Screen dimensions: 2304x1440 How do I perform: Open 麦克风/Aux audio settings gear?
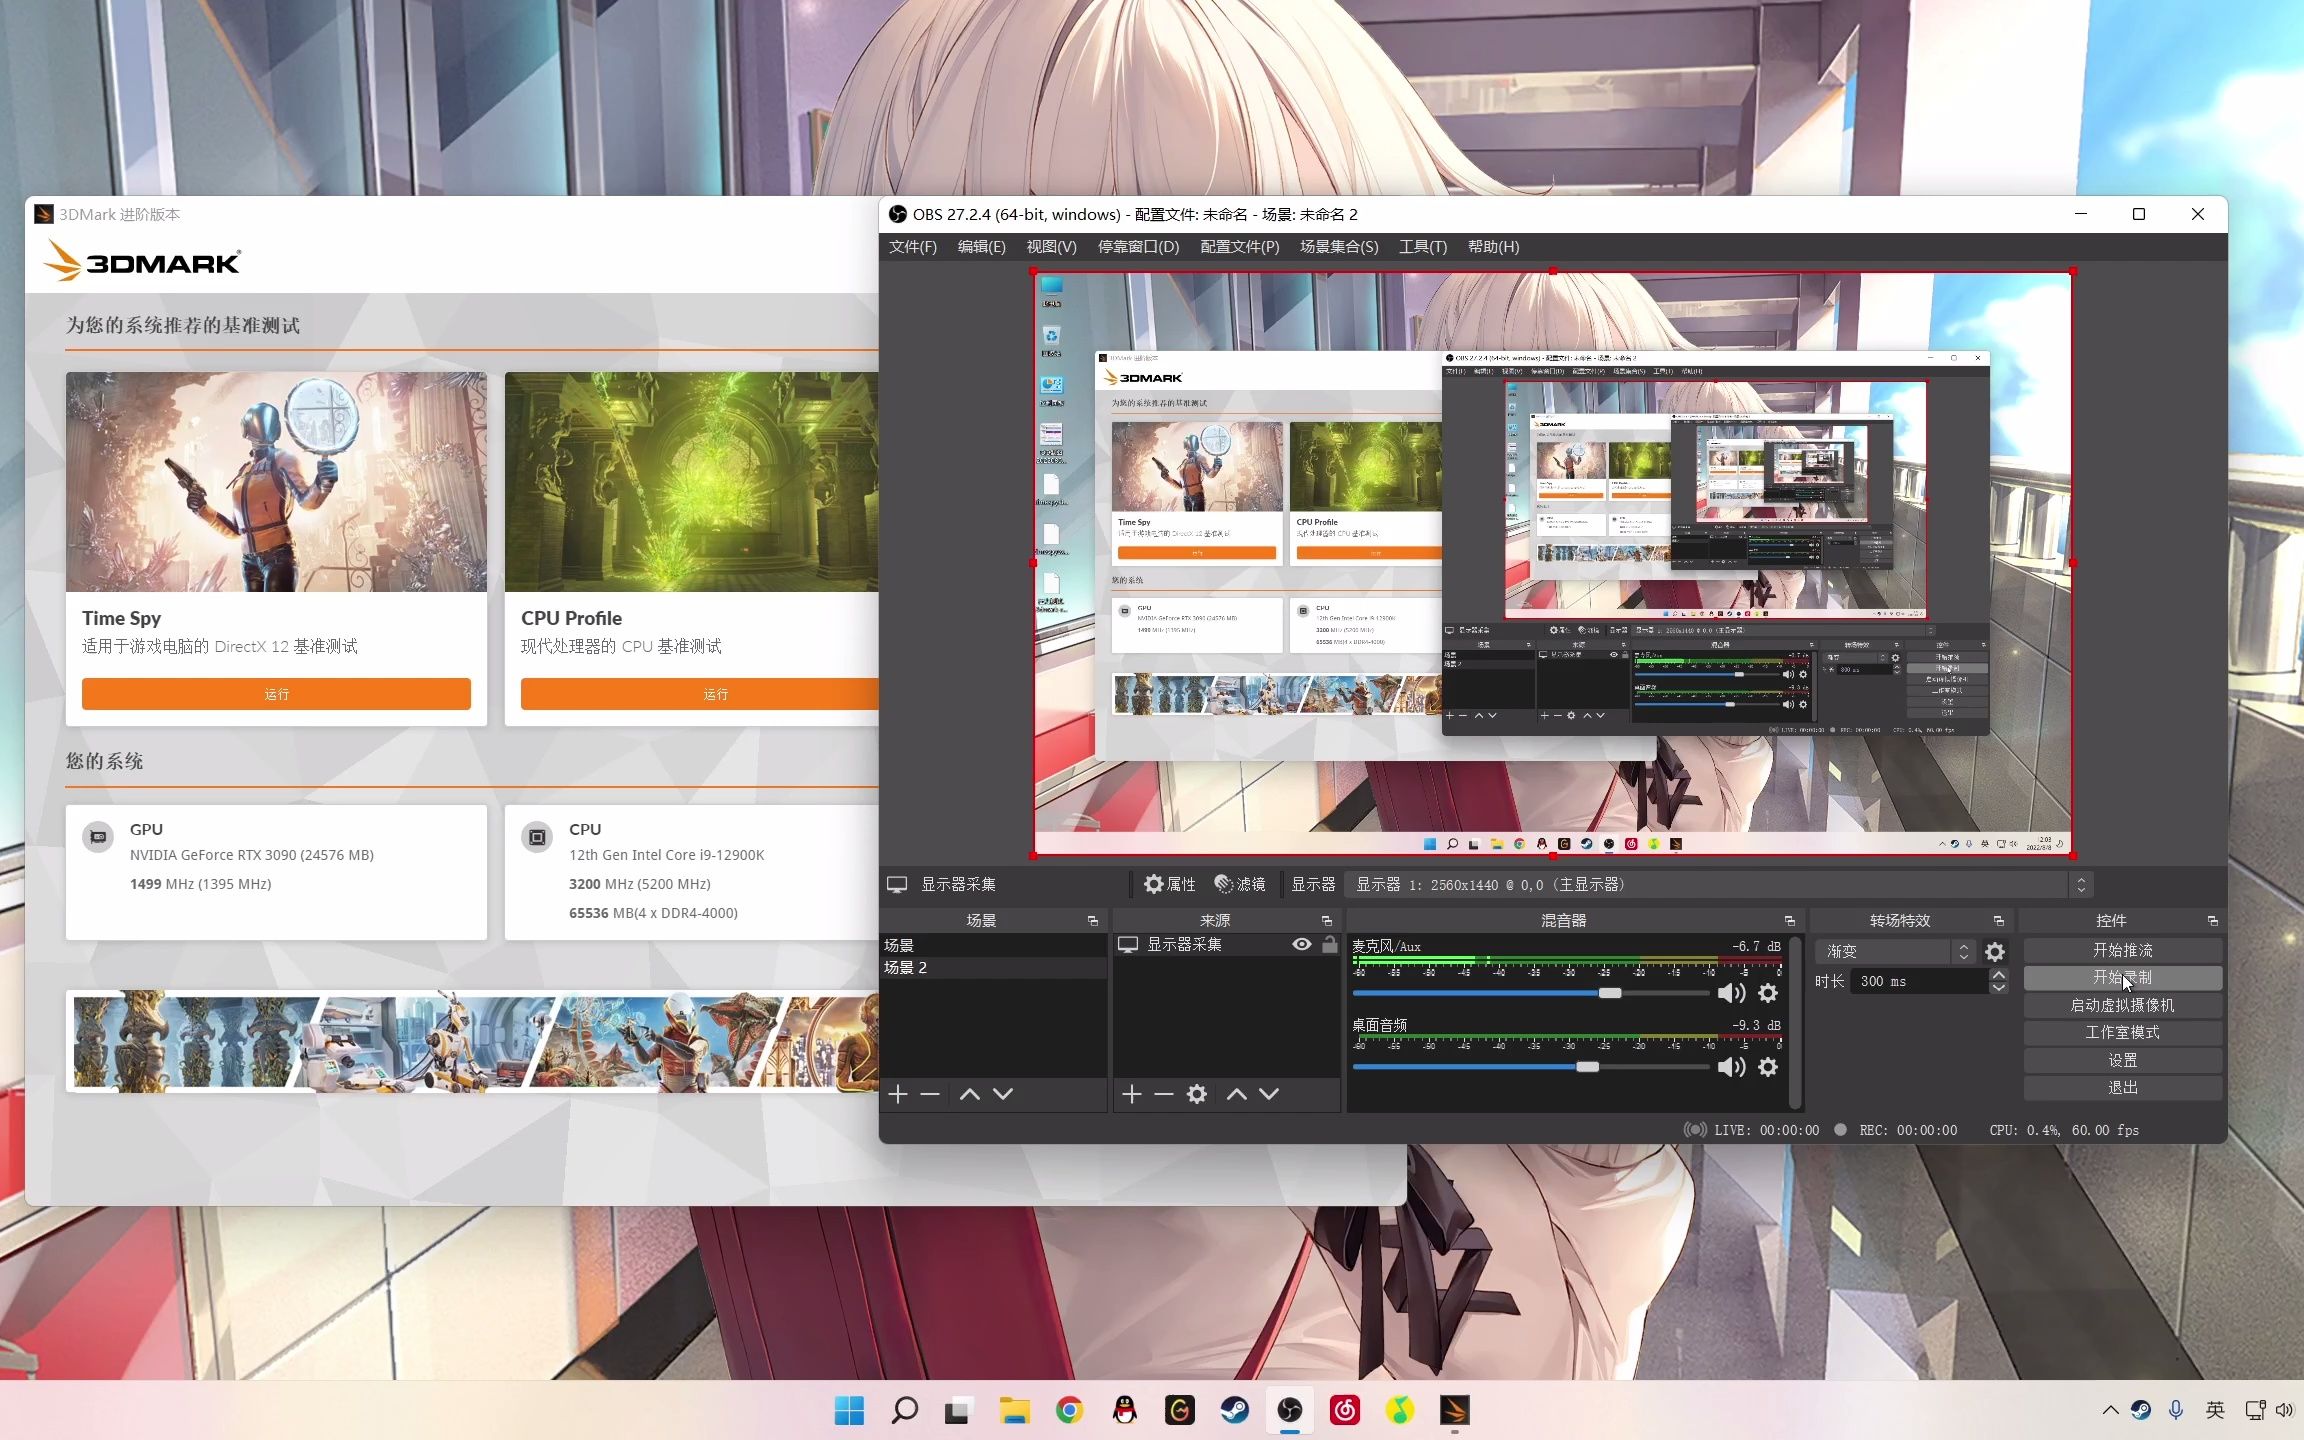[1768, 993]
